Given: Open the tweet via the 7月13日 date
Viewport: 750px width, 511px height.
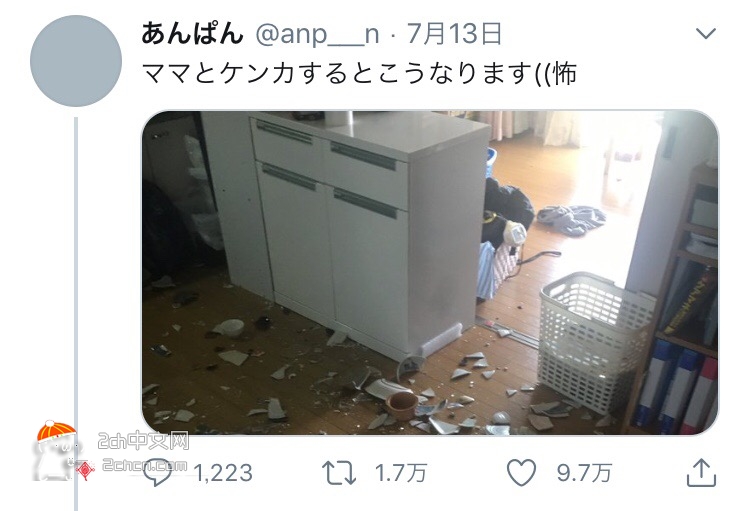Looking at the screenshot, I should point(454,34).
